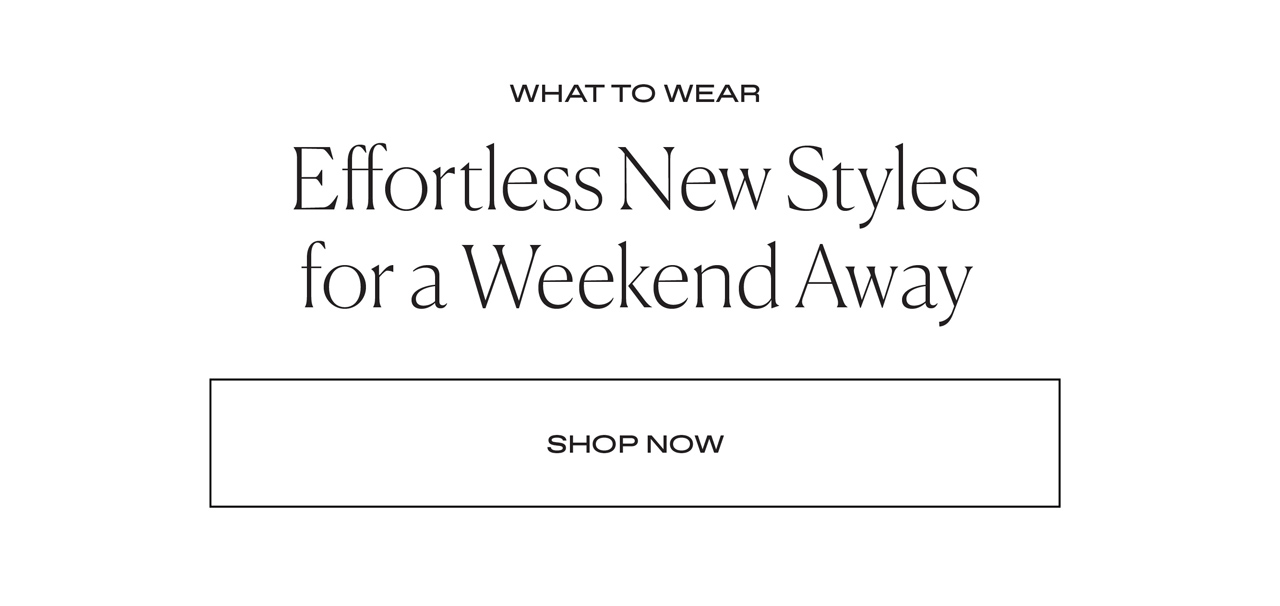Click the word 'New' in the headline

tap(694, 182)
